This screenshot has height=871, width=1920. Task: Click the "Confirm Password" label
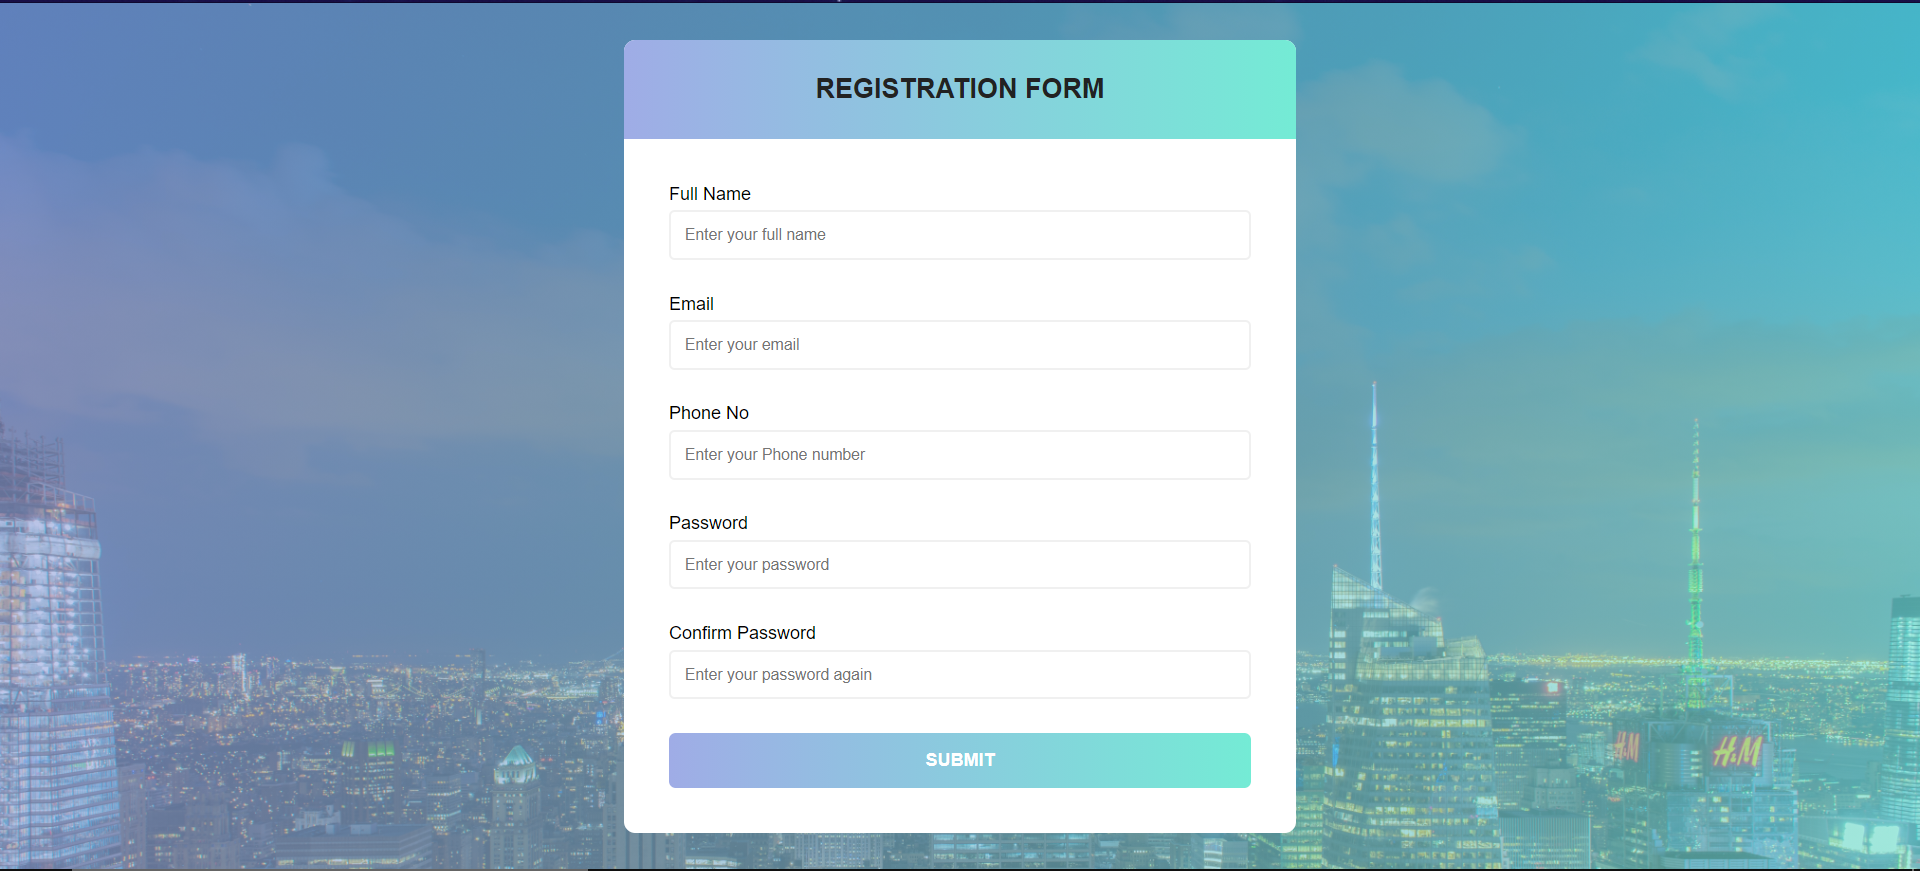[x=742, y=632]
